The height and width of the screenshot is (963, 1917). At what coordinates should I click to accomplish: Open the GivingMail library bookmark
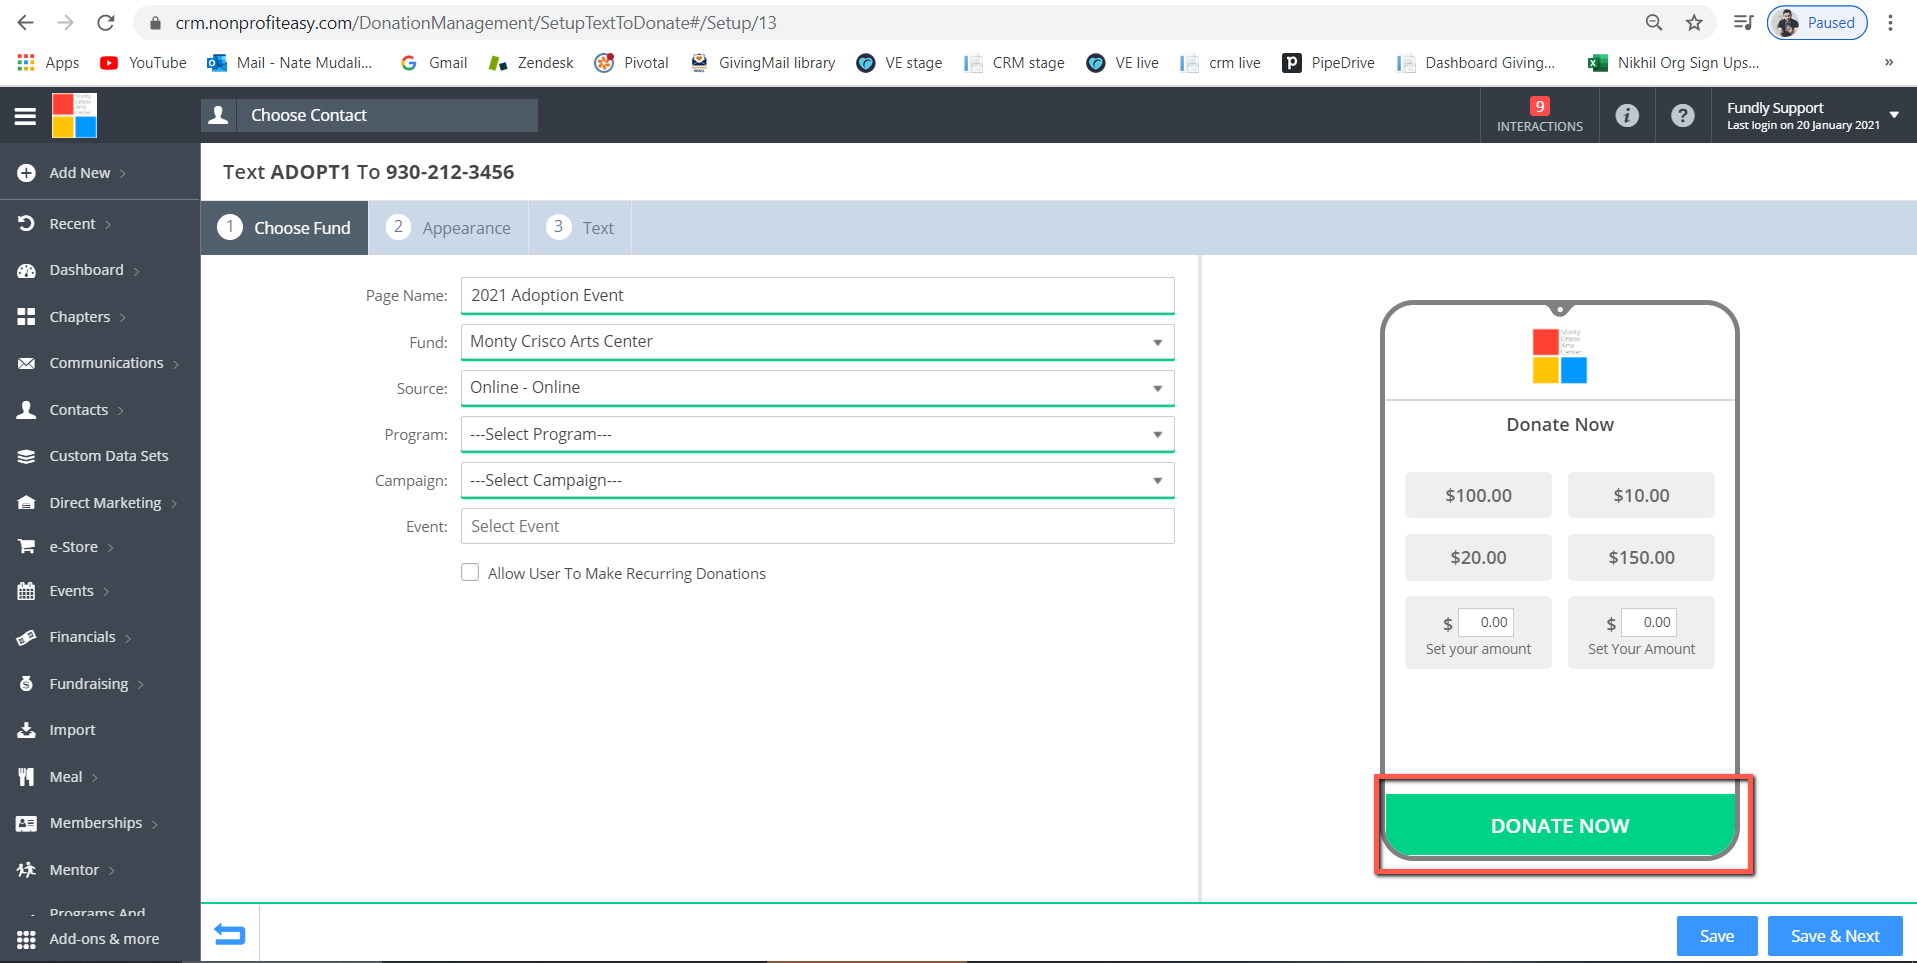(763, 62)
